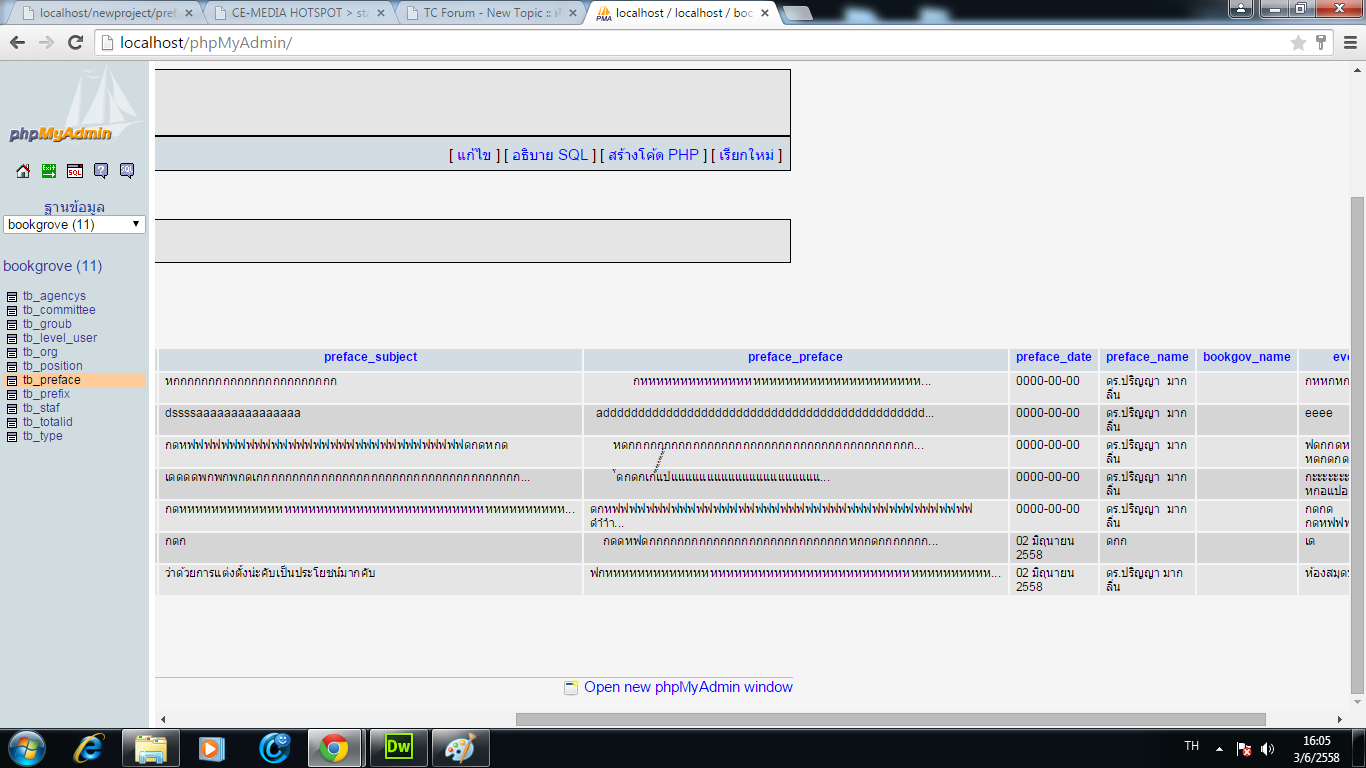Screen dimensions: 1366x768
Task: Click the table icon beside tb_totalid
Action: pos(12,423)
